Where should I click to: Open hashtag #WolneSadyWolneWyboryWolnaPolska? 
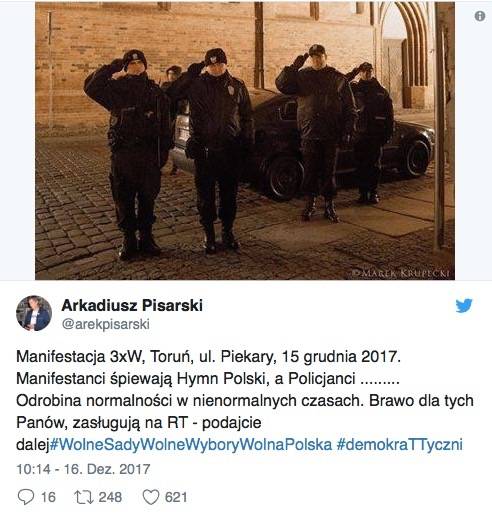click(x=191, y=445)
